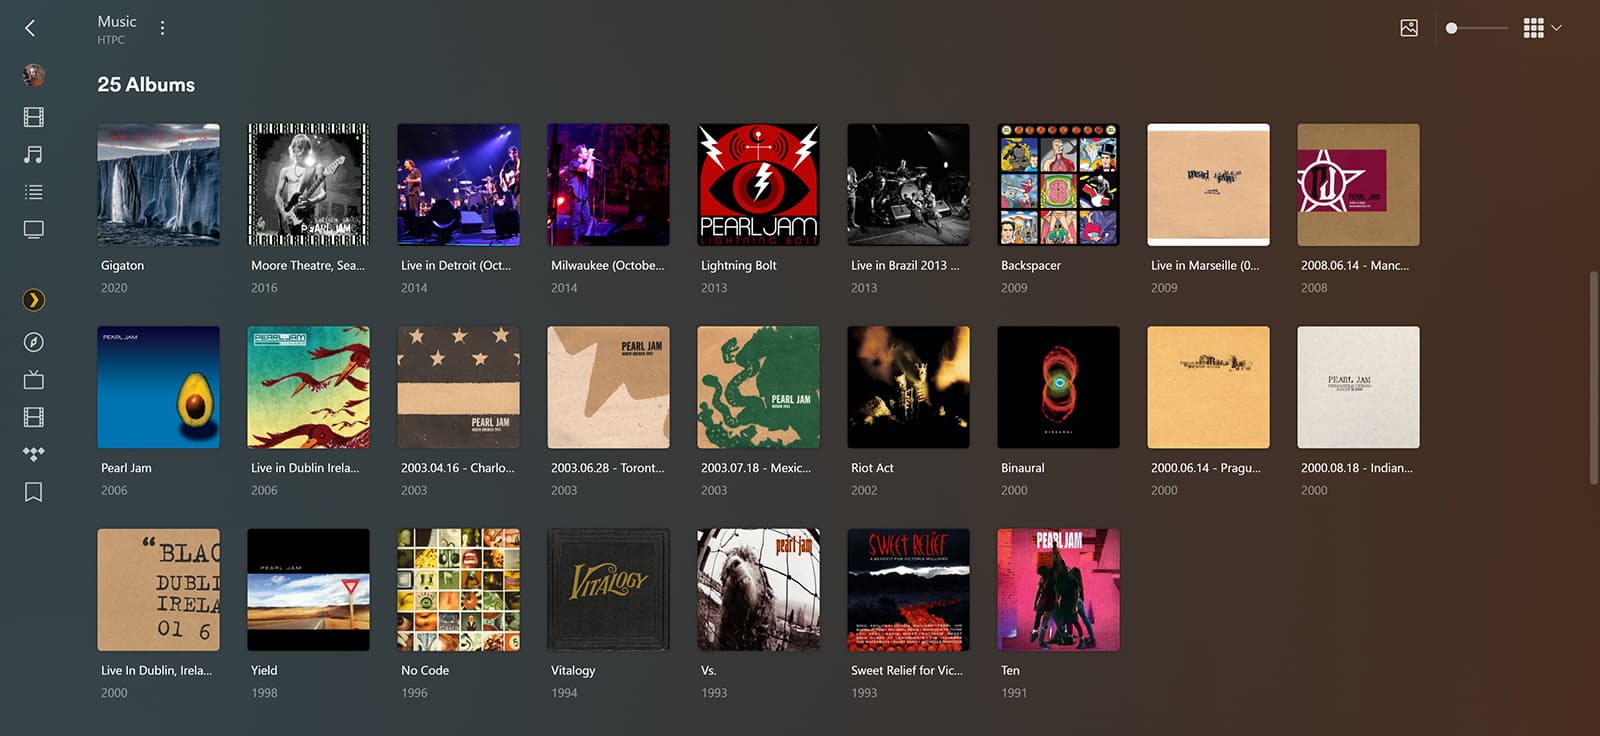Click the orange Plex chevron icon
1600x736 pixels.
pos(33,300)
